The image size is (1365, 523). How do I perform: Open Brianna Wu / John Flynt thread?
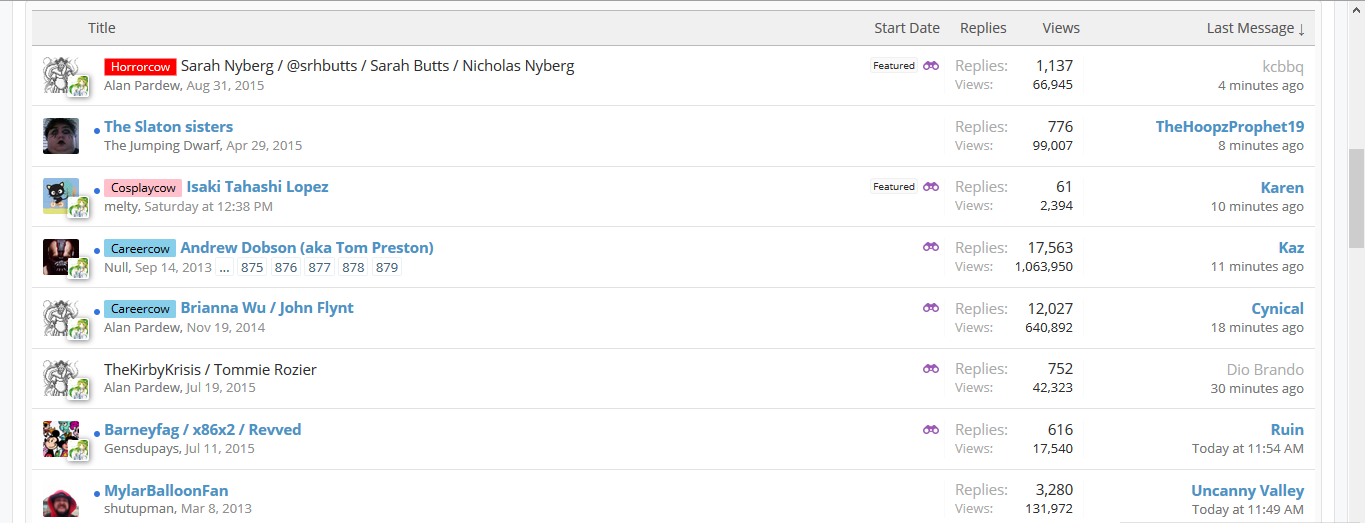(267, 308)
